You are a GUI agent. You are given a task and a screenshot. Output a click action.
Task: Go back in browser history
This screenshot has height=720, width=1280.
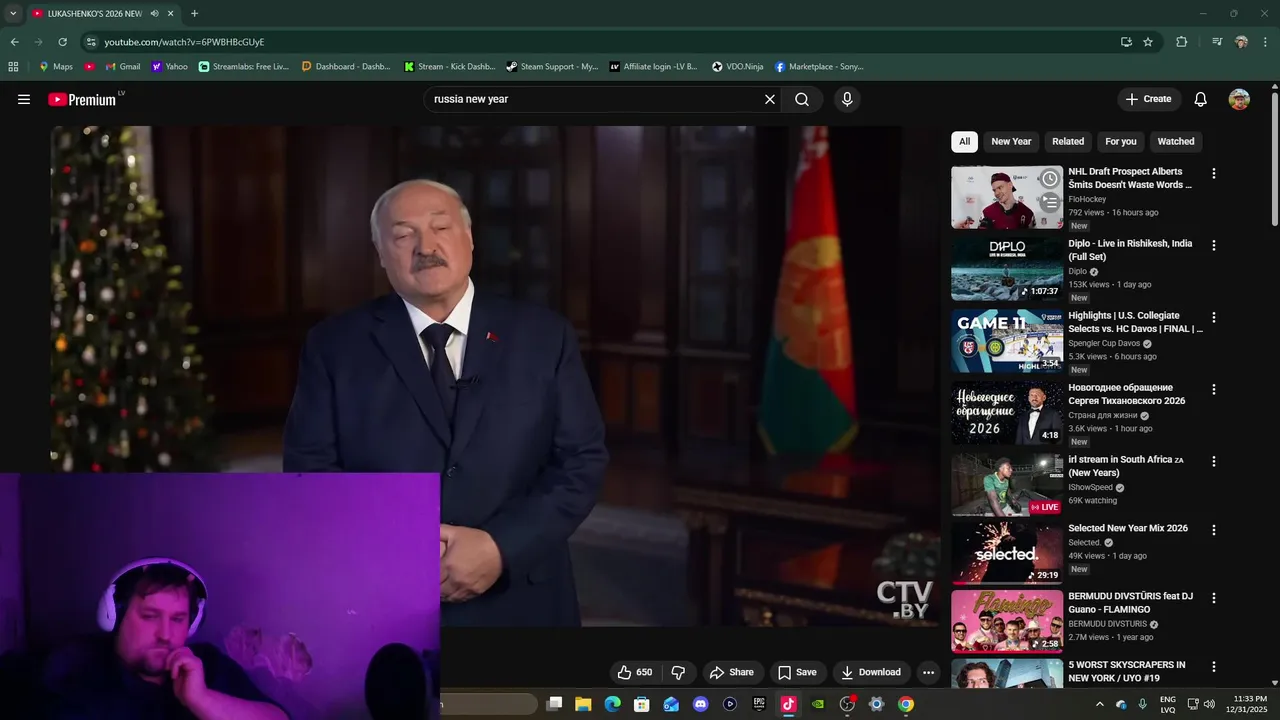14,42
